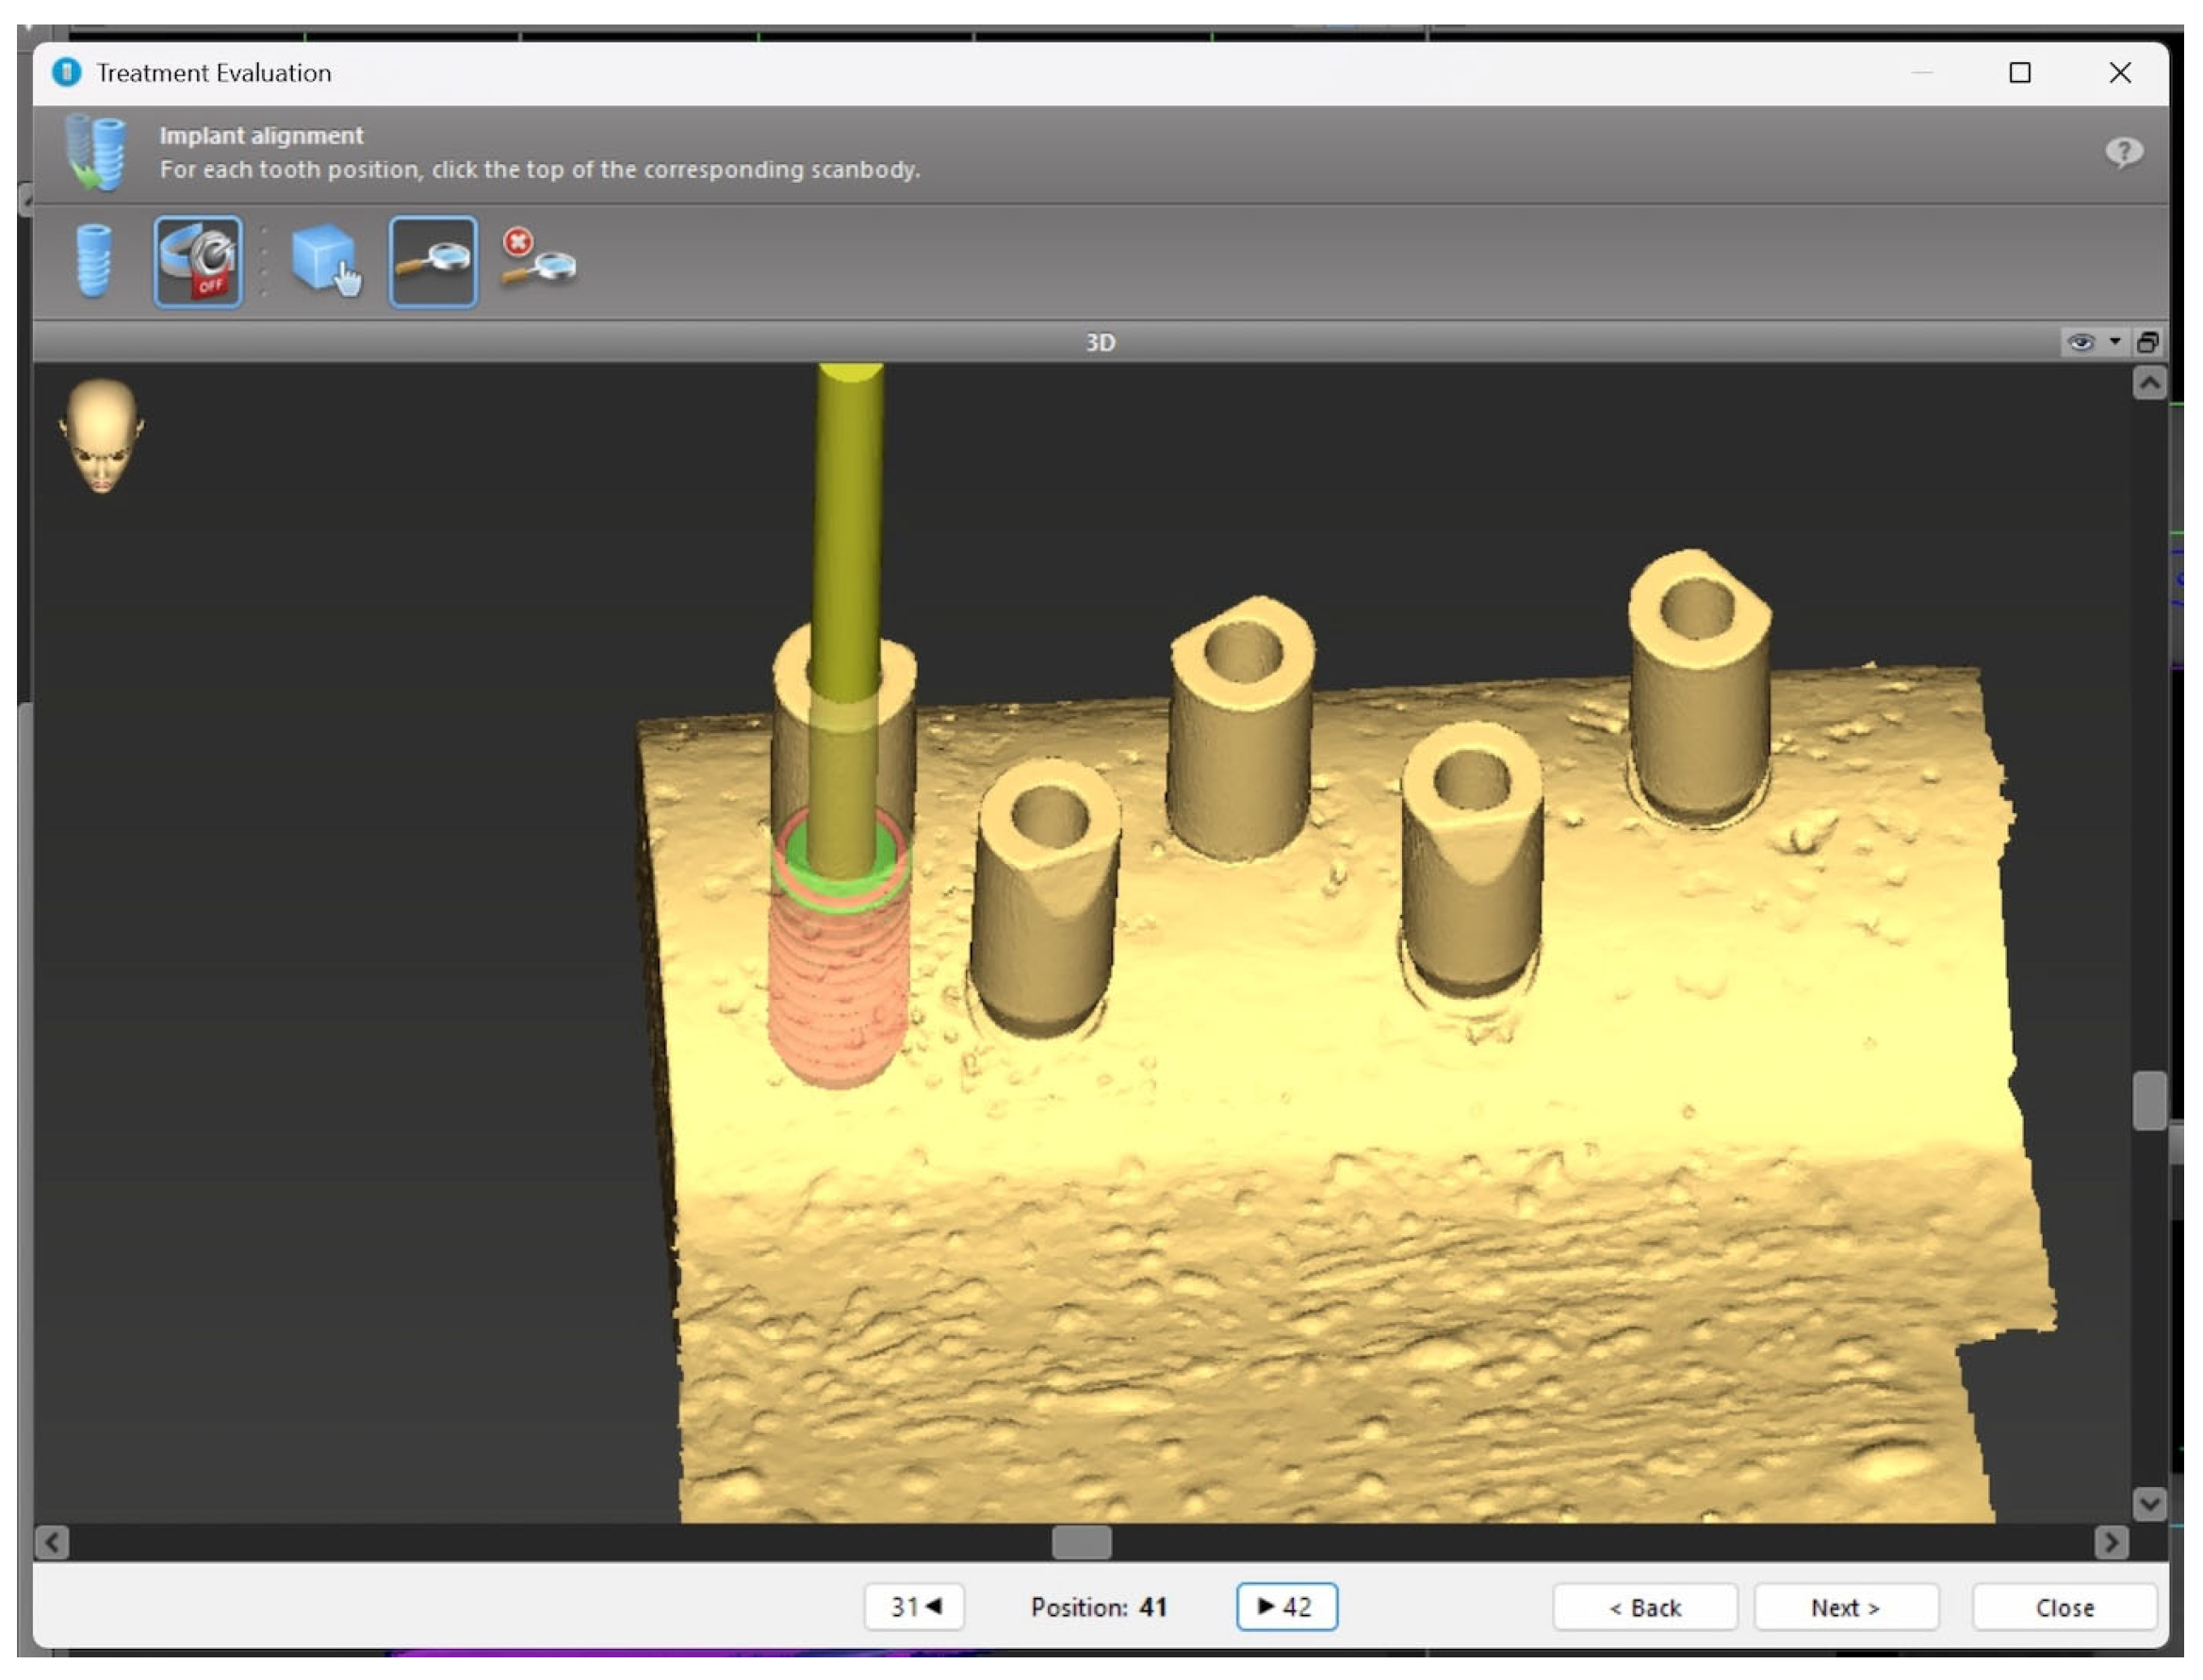Expand the visibility dropdown arrow

[x=2114, y=342]
